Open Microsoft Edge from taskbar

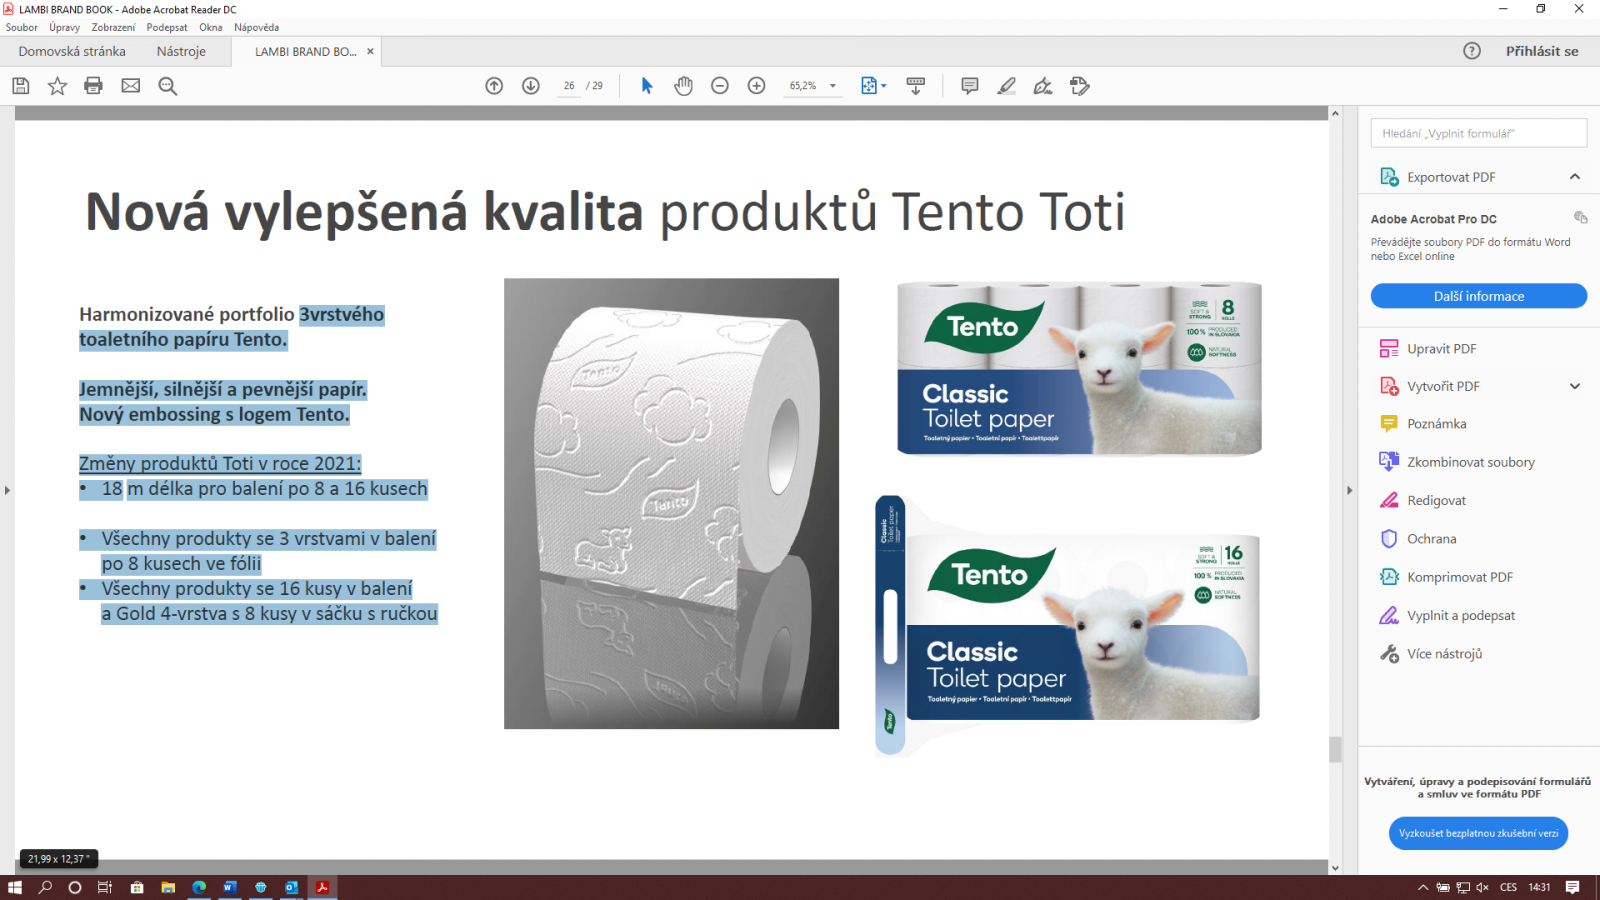point(199,887)
